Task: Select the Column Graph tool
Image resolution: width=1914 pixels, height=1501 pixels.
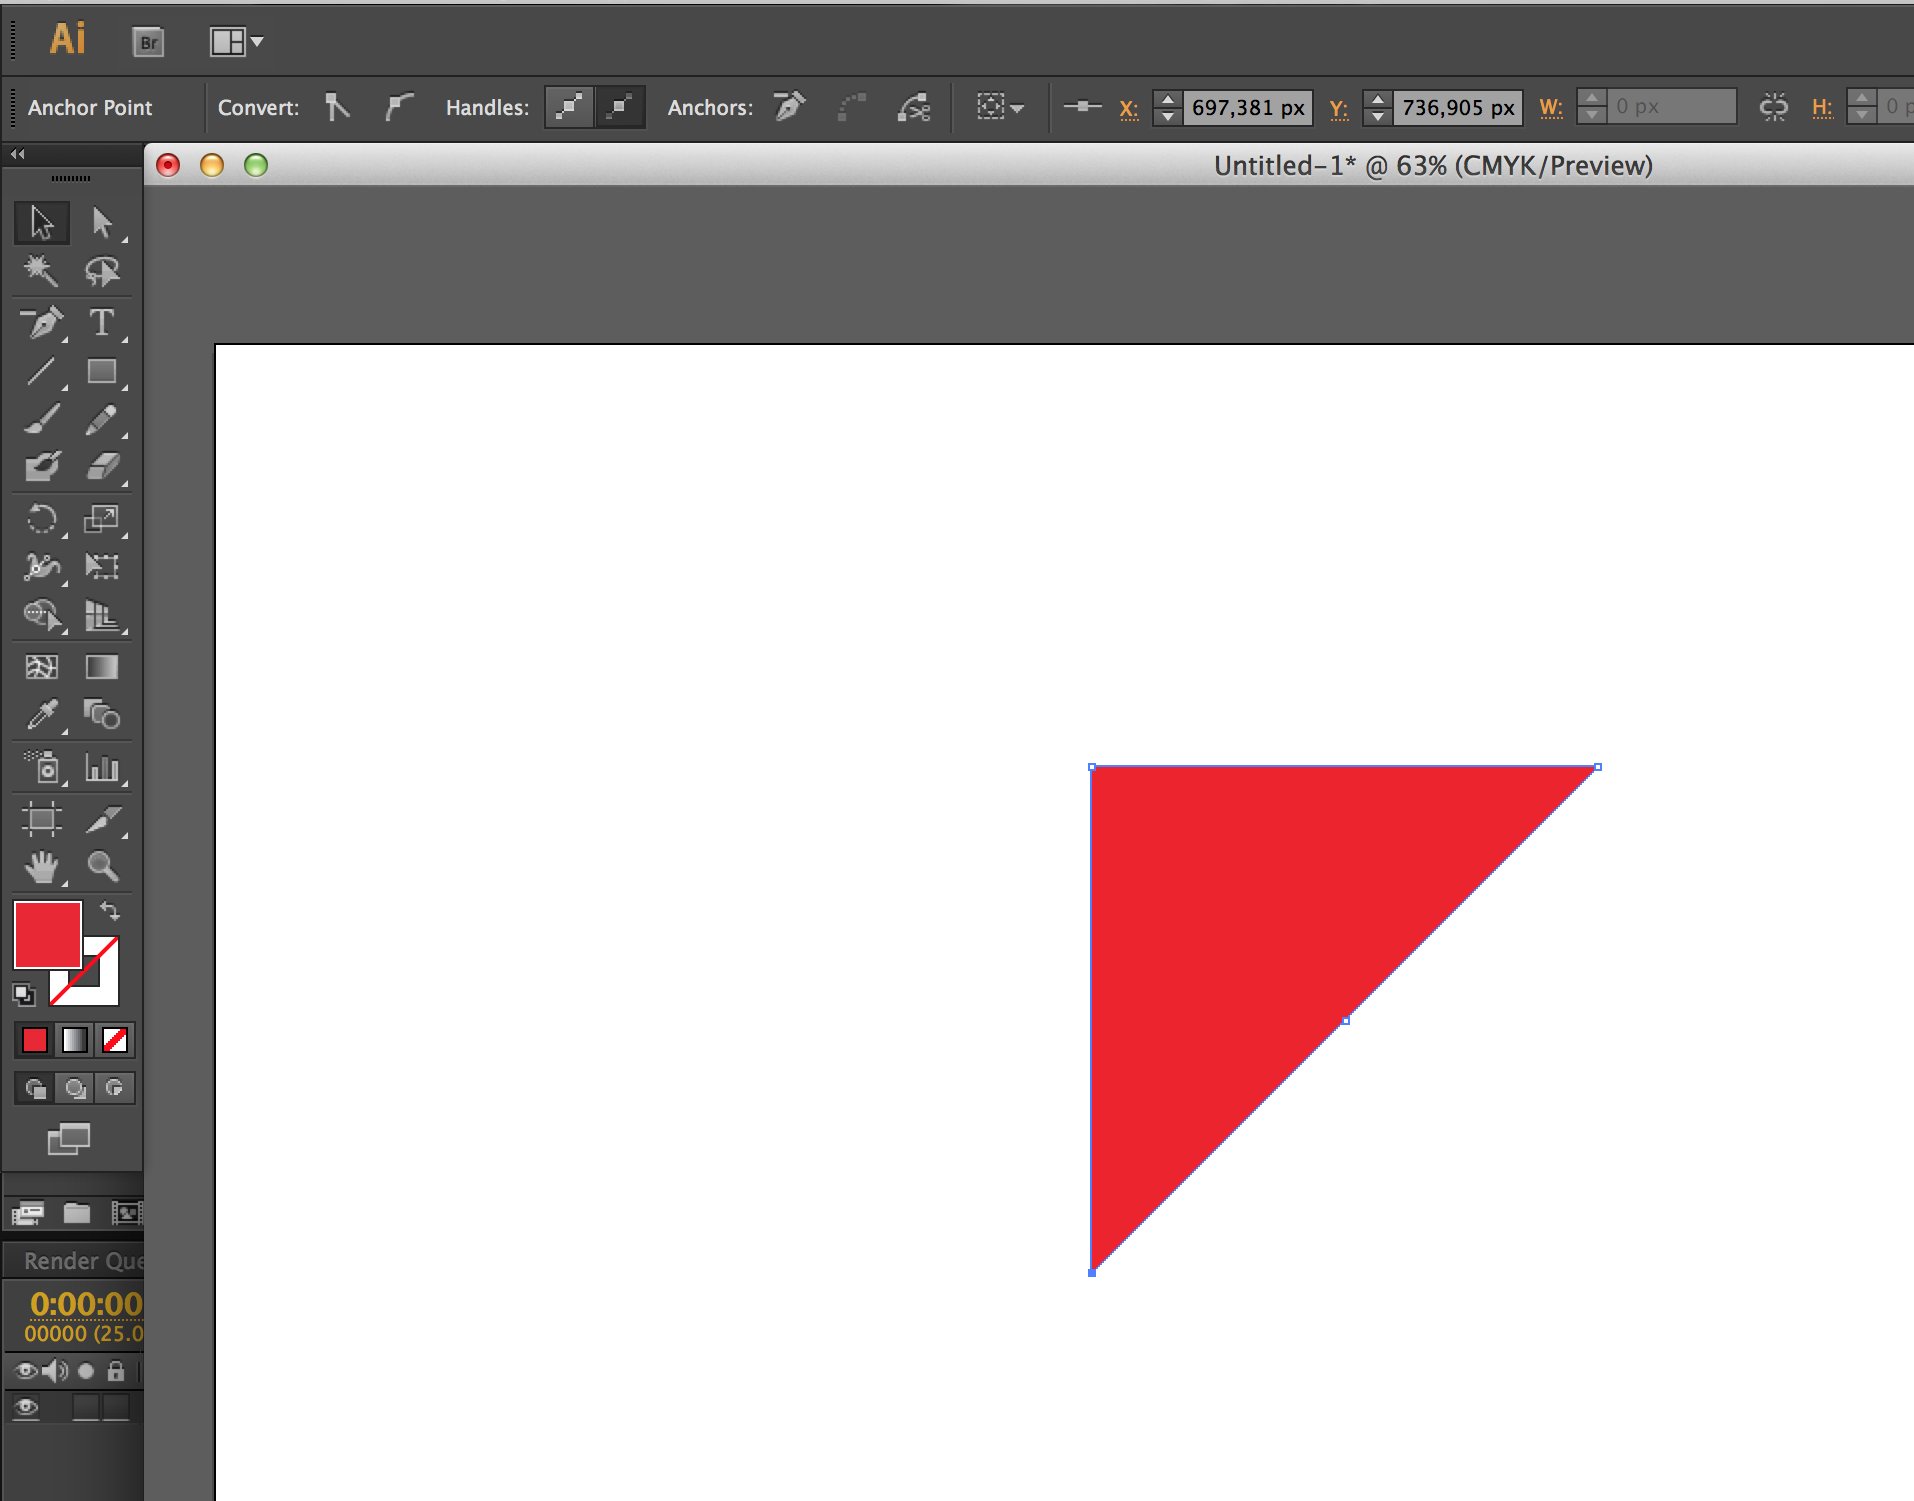Action: coord(102,768)
